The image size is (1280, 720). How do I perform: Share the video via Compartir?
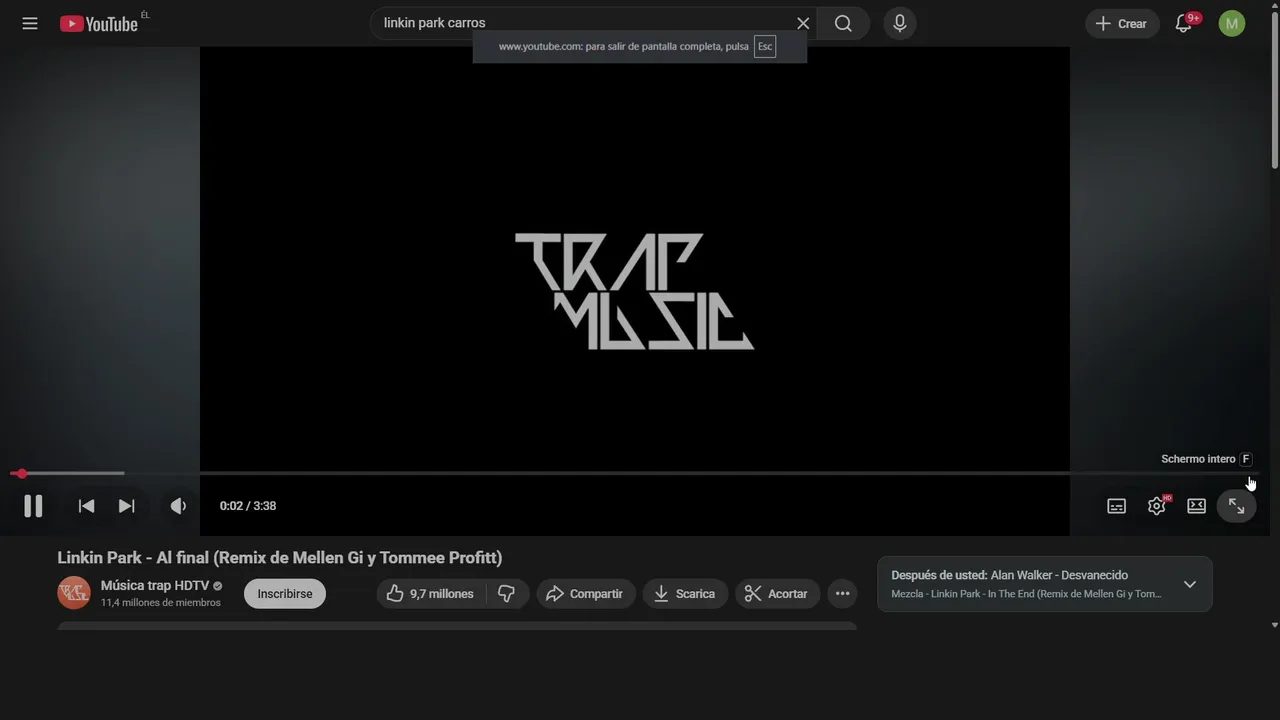pos(585,594)
